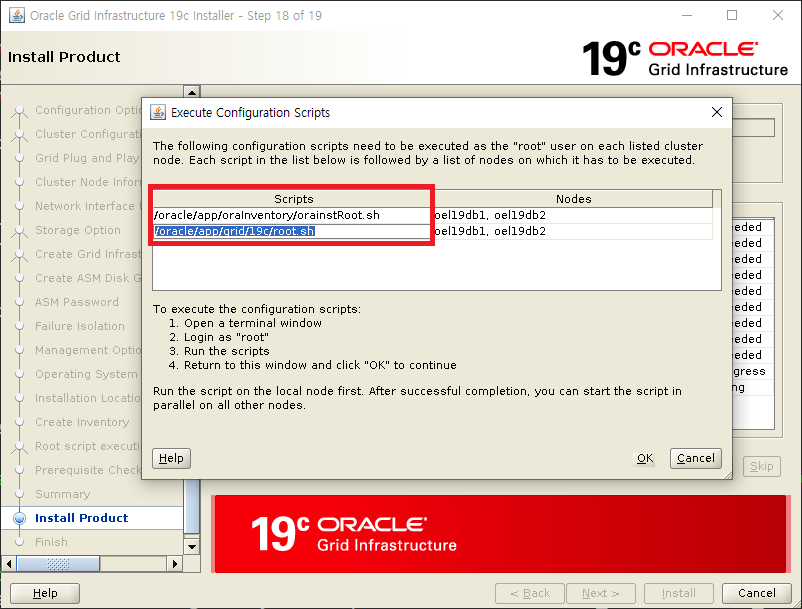The height and width of the screenshot is (609, 802).
Task: Minimize the Oracle Grid installer window
Action: tap(687, 15)
